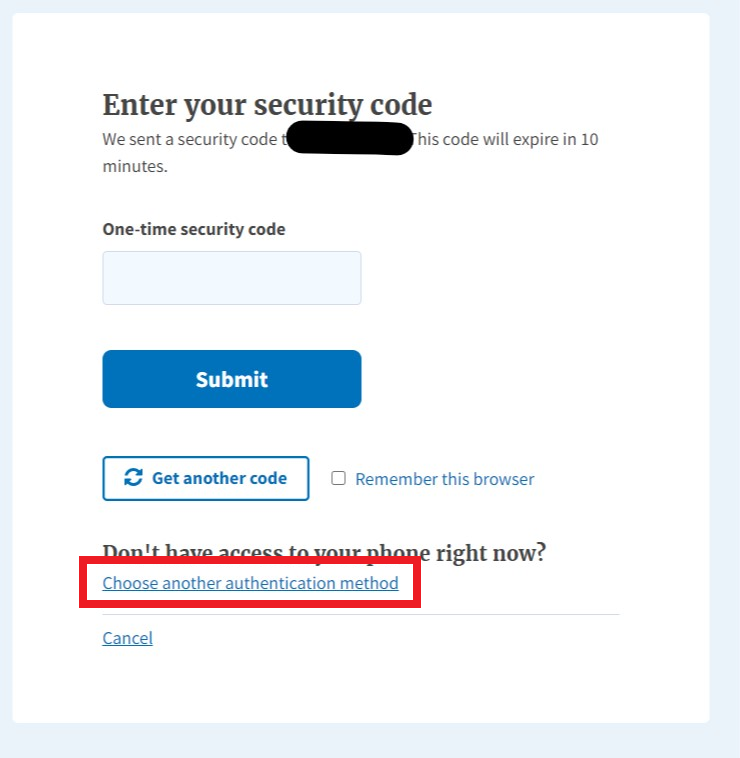
Task: Click the Cancel link
Action: [127, 638]
